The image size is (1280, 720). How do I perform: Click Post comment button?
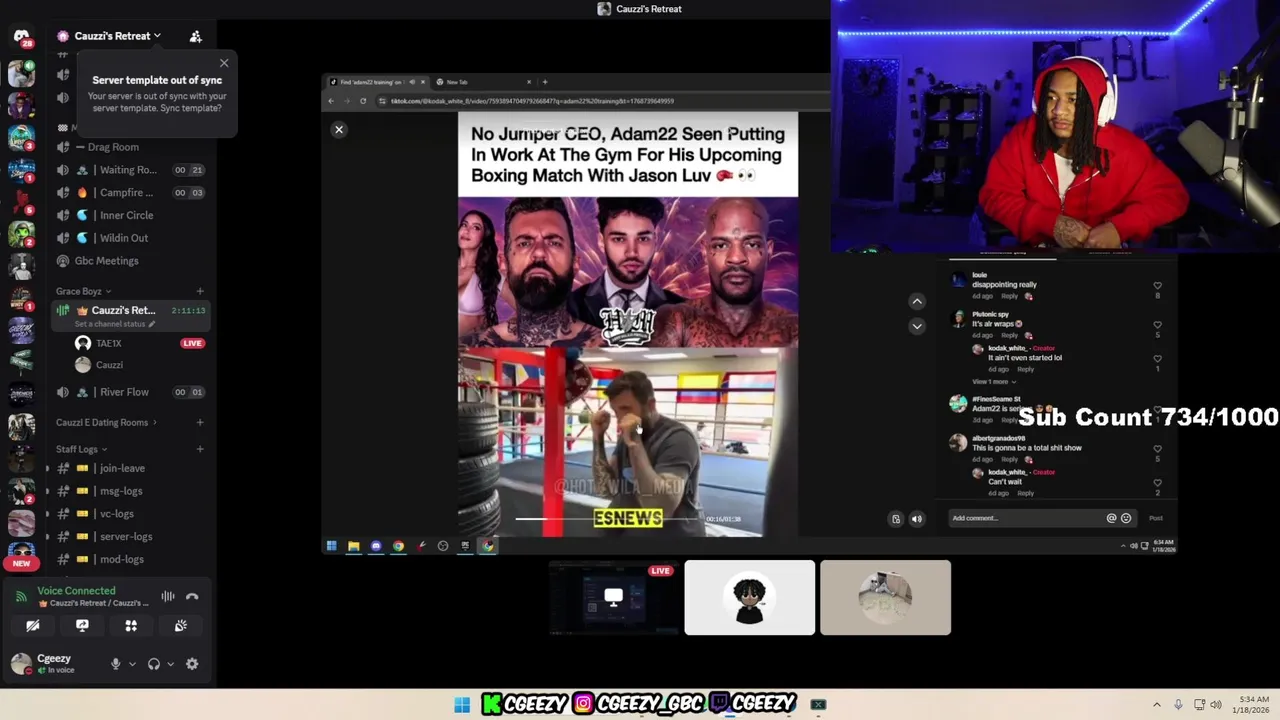coord(1156,518)
